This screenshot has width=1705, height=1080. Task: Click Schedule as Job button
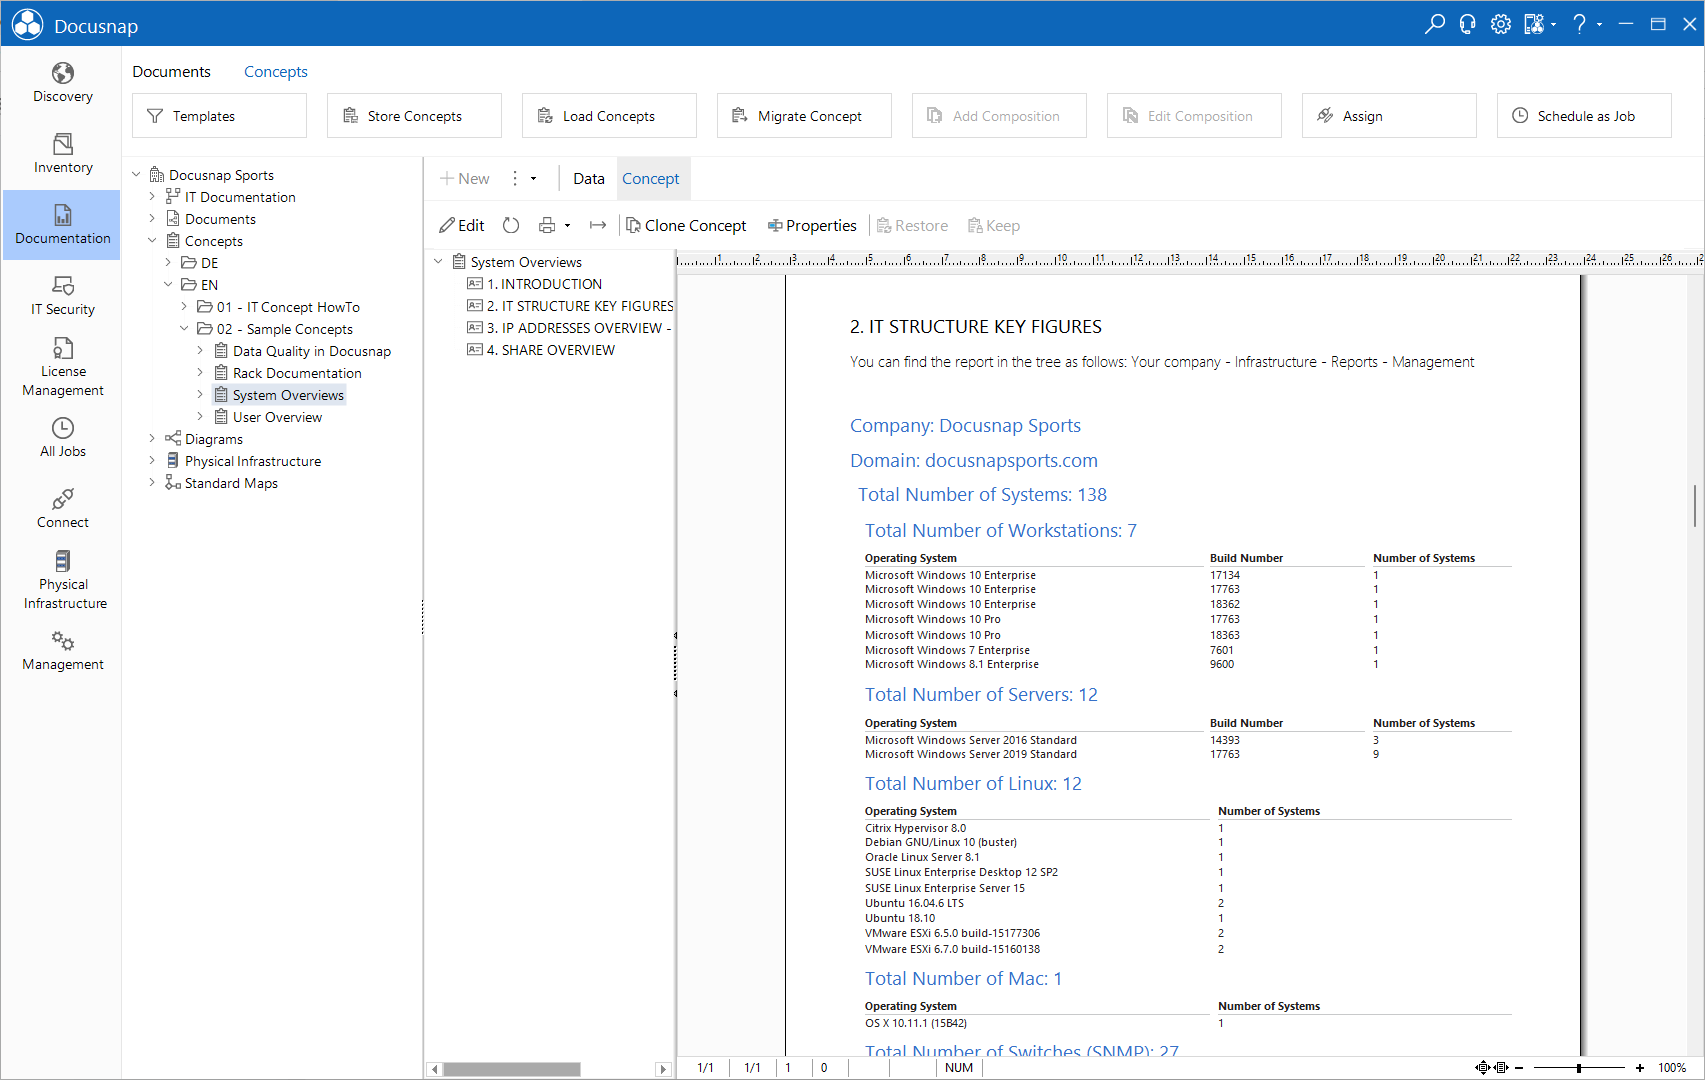[1584, 116]
